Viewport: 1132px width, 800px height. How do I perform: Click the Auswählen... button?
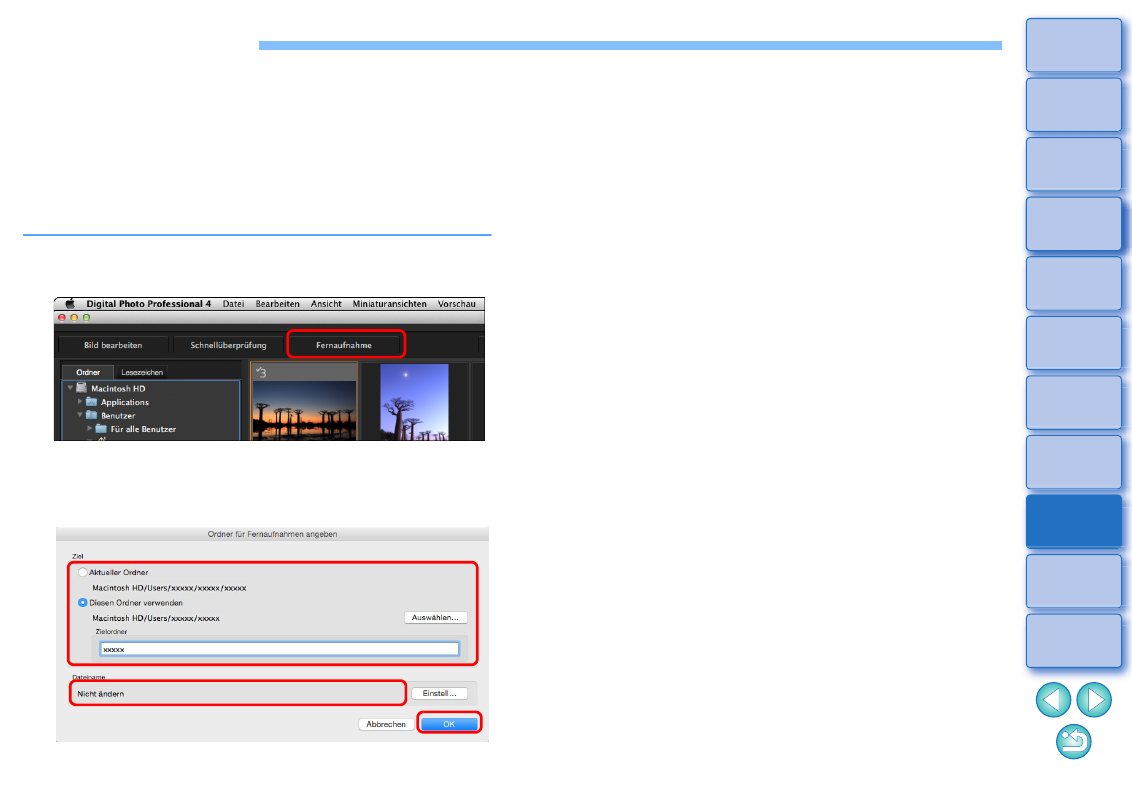(x=435, y=617)
